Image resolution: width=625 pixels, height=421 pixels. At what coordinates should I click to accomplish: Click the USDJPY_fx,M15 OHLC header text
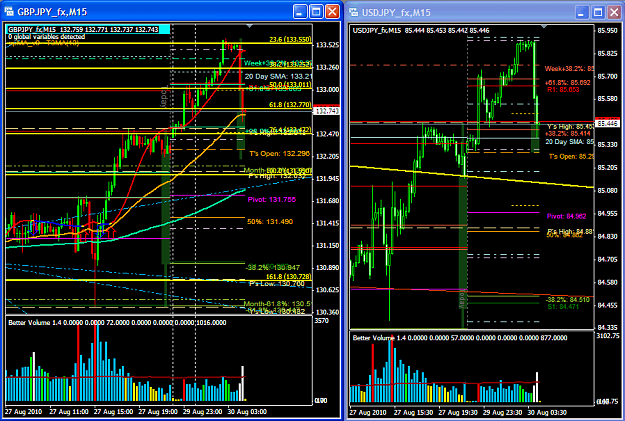[421, 30]
